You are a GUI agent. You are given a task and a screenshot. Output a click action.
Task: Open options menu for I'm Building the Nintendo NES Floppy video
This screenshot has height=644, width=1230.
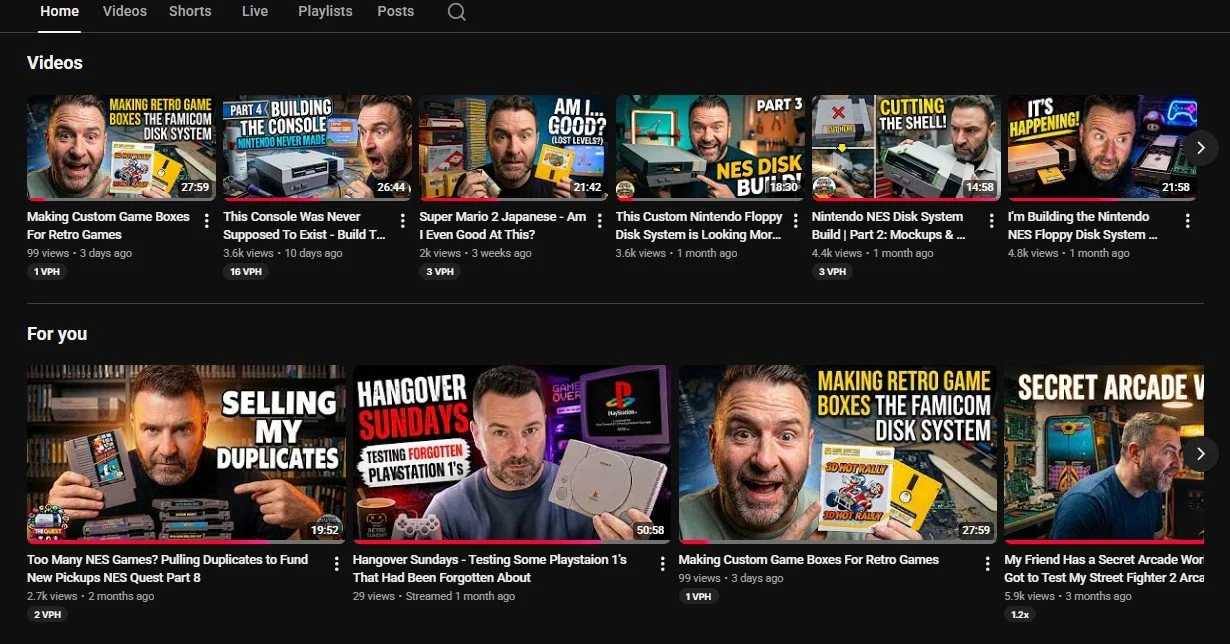coord(1187,221)
